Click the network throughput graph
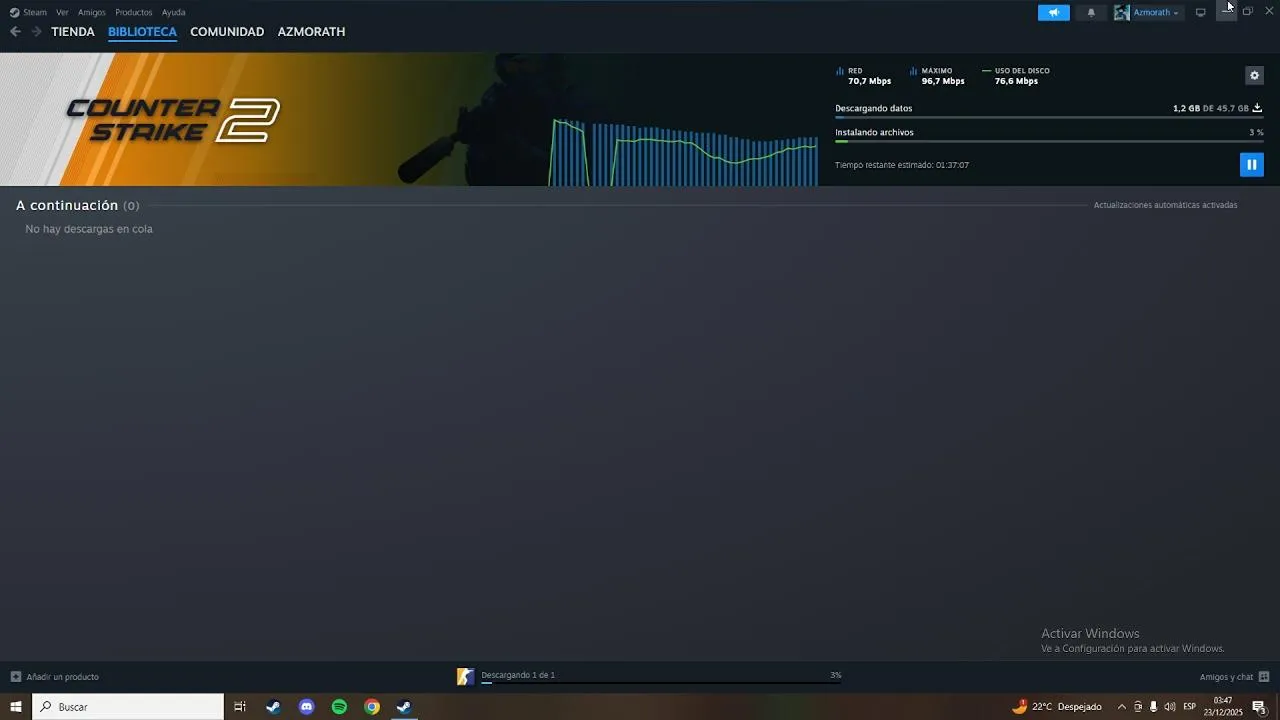This screenshot has width=1280, height=720. click(x=683, y=152)
